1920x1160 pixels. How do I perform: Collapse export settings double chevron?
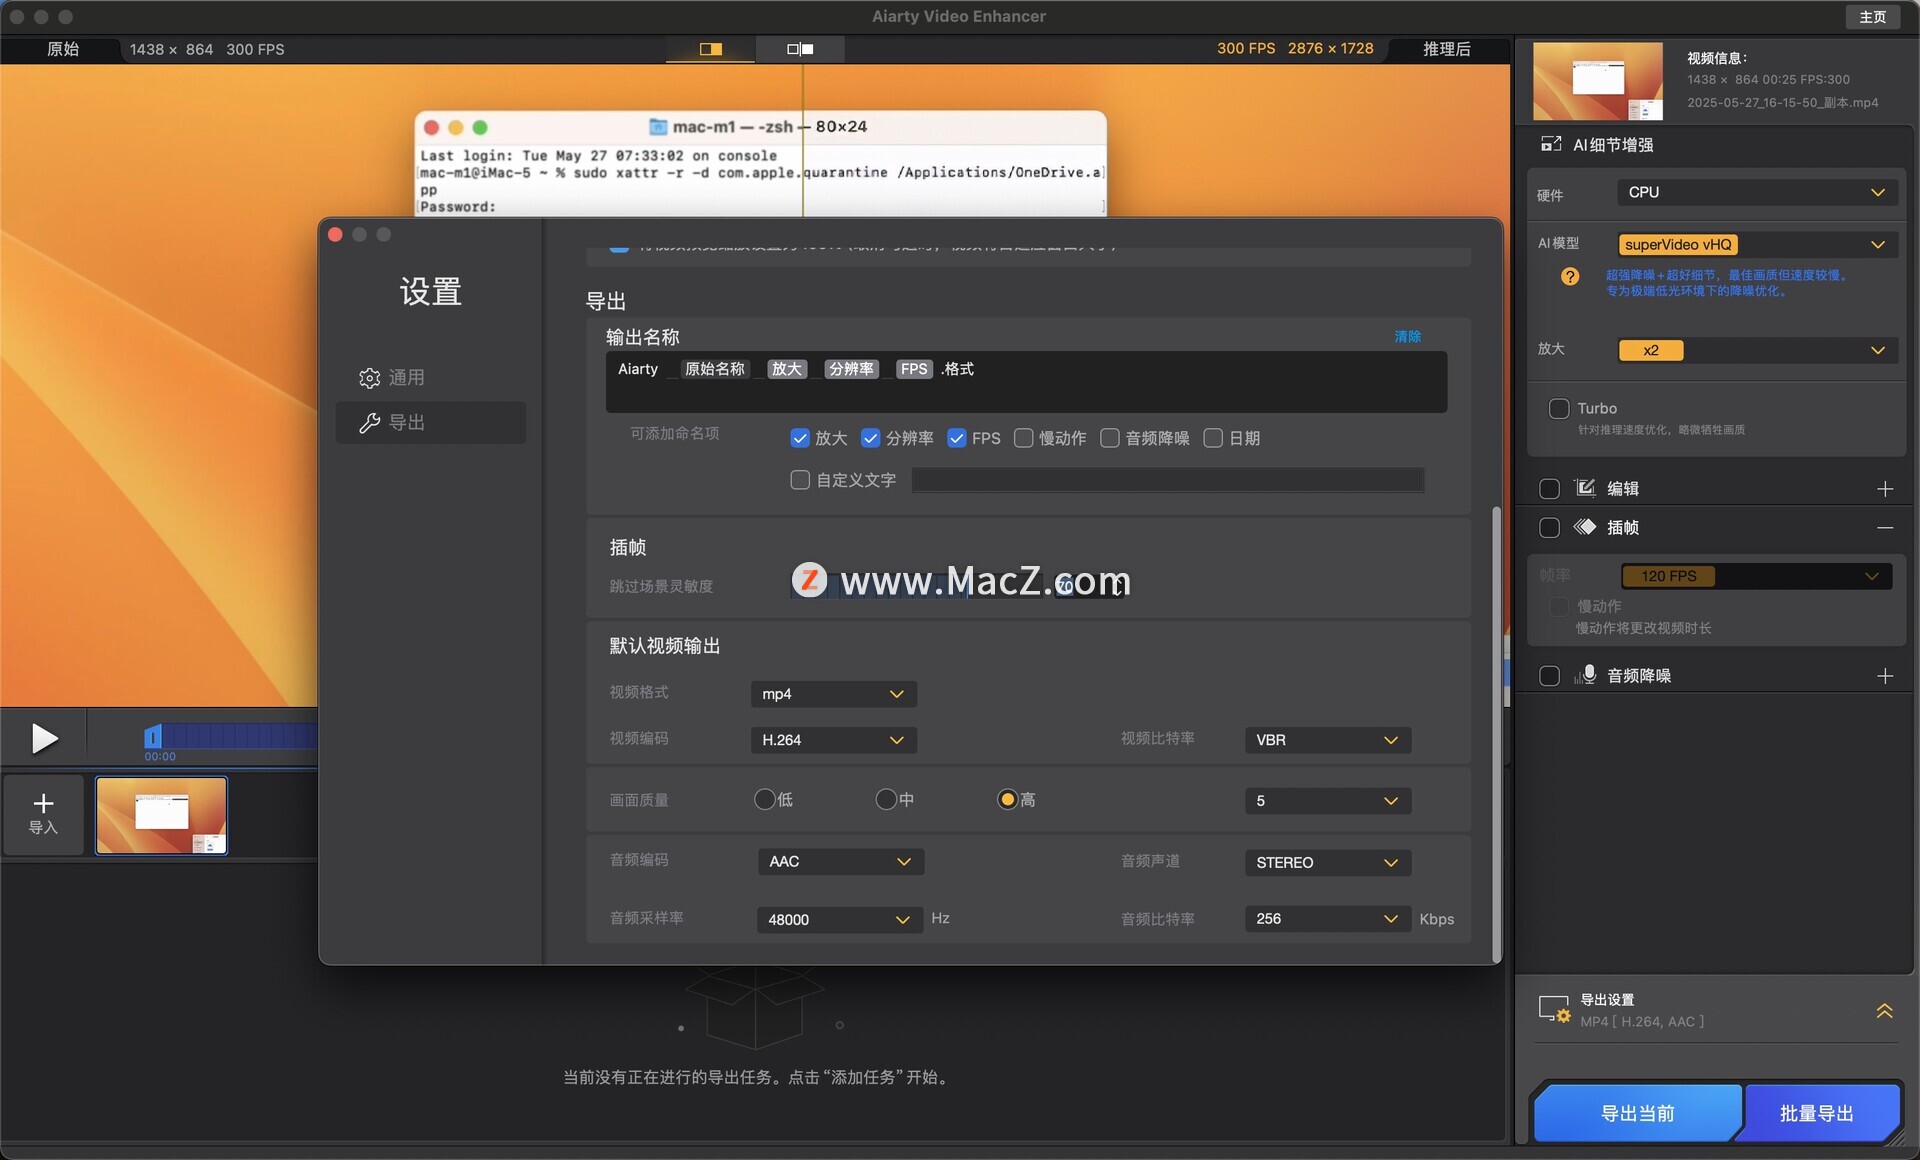(x=1884, y=1011)
